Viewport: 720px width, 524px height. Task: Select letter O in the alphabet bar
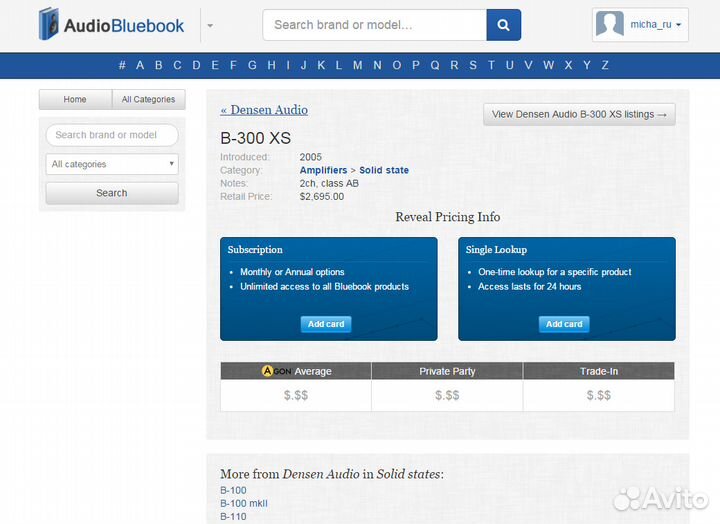397,65
